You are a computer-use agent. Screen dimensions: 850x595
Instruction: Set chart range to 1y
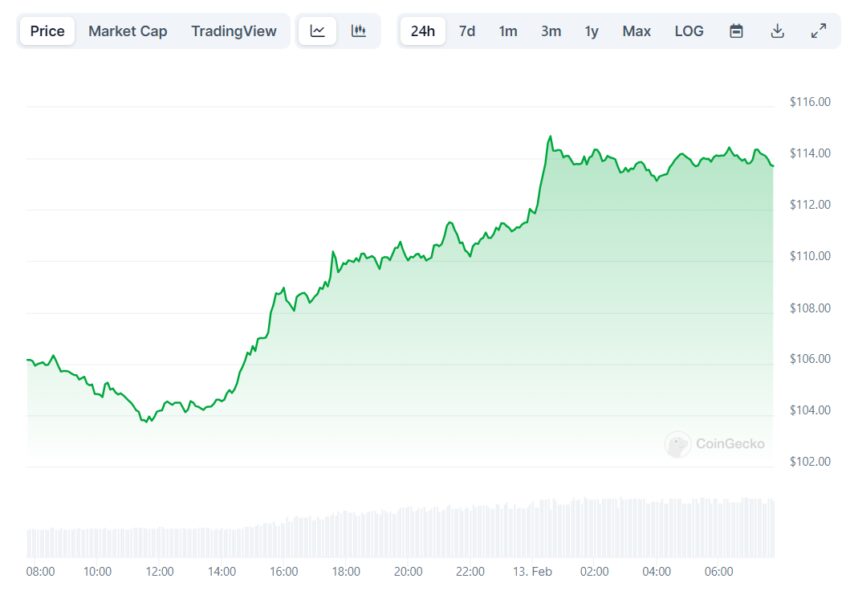tap(592, 31)
